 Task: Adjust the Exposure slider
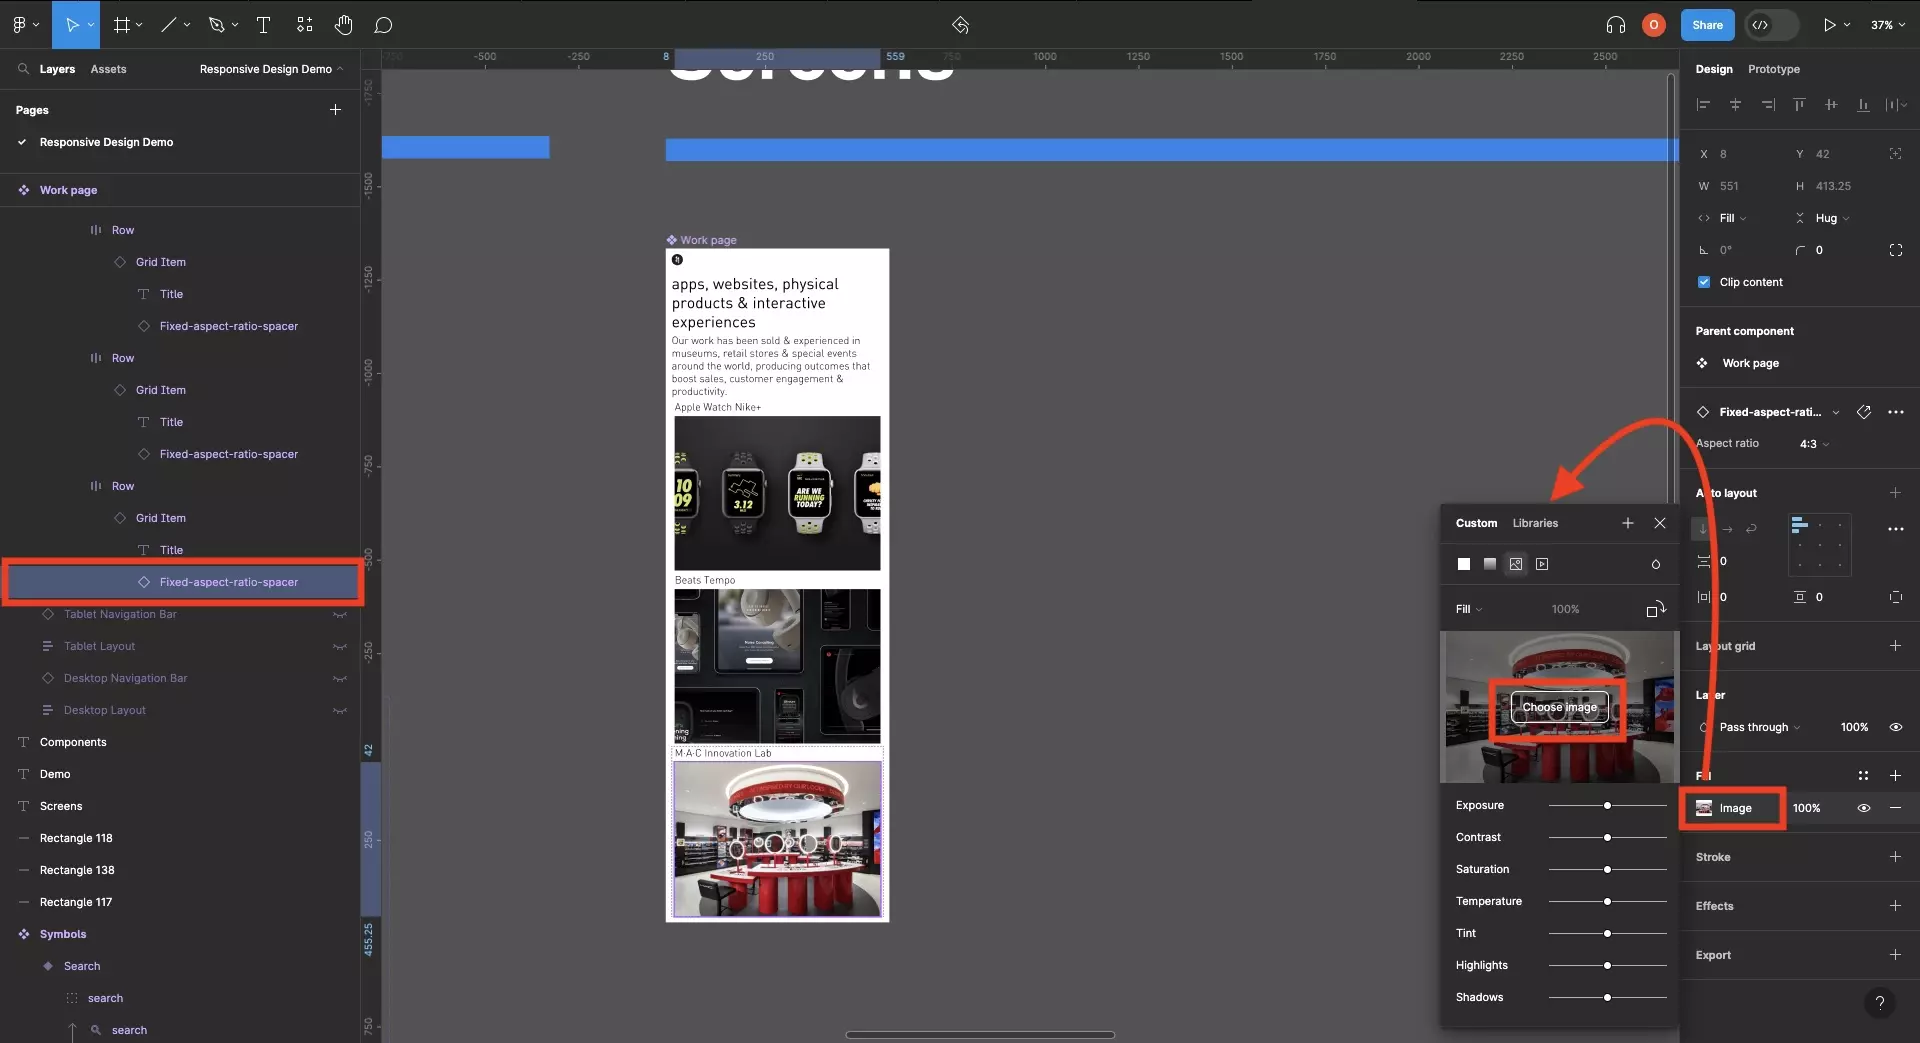point(1607,805)
